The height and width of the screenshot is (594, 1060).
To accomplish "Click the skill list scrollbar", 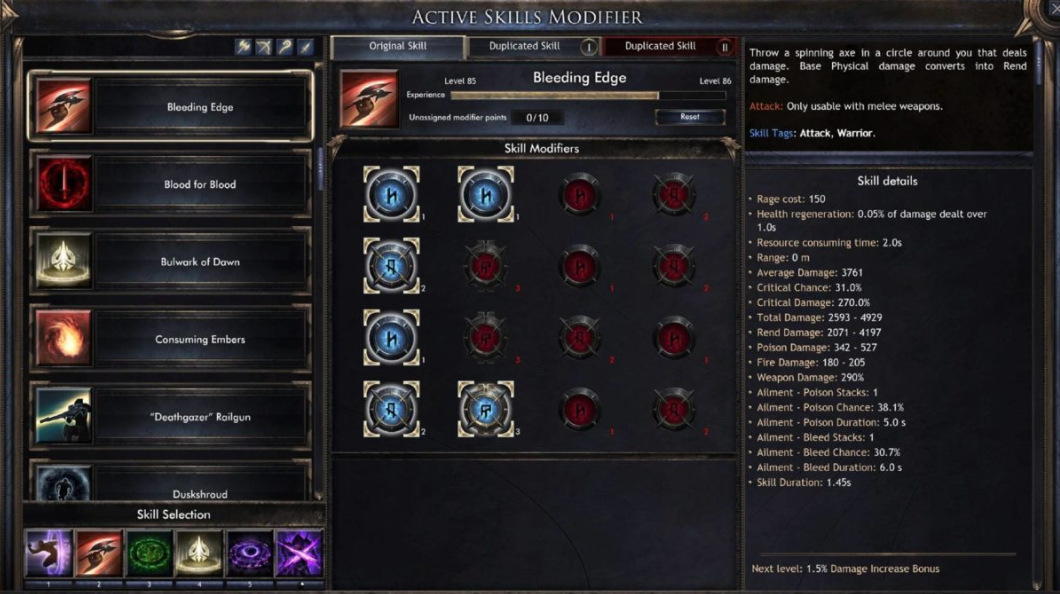I will click(x=320, y=169).
